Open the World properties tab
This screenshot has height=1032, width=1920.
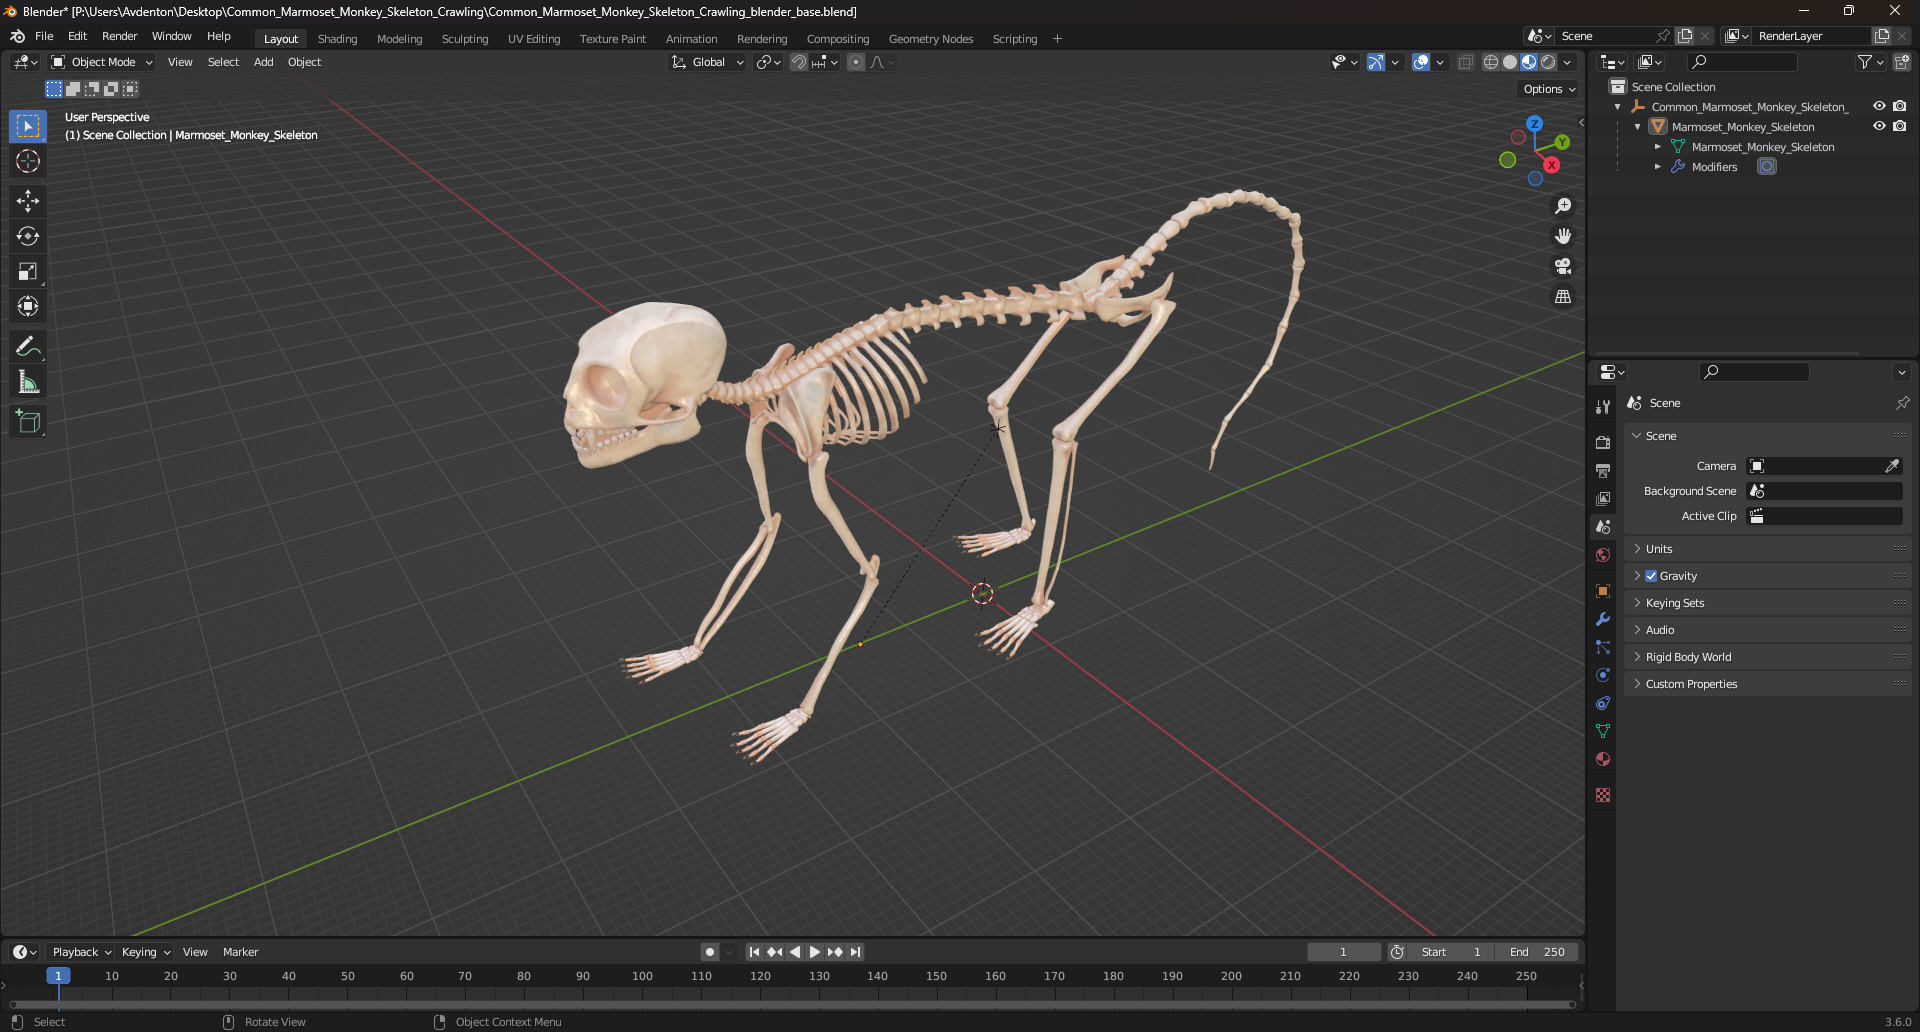(x=1603, y=555)
